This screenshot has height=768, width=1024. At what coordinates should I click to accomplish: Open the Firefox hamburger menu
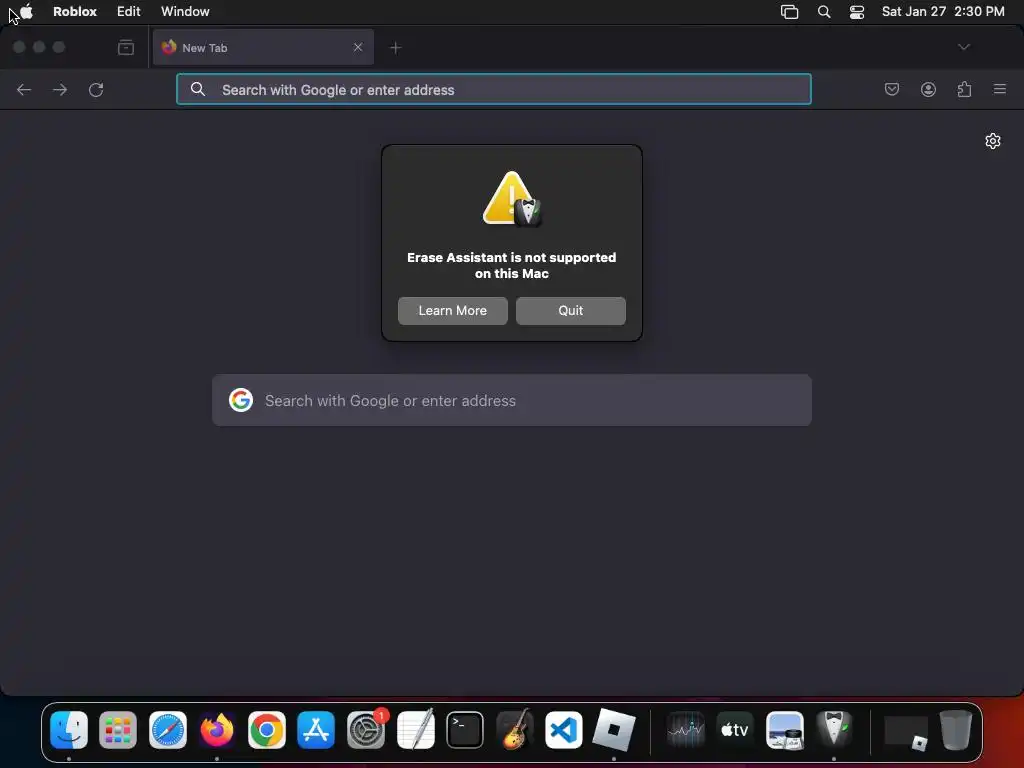[1000, 89]
